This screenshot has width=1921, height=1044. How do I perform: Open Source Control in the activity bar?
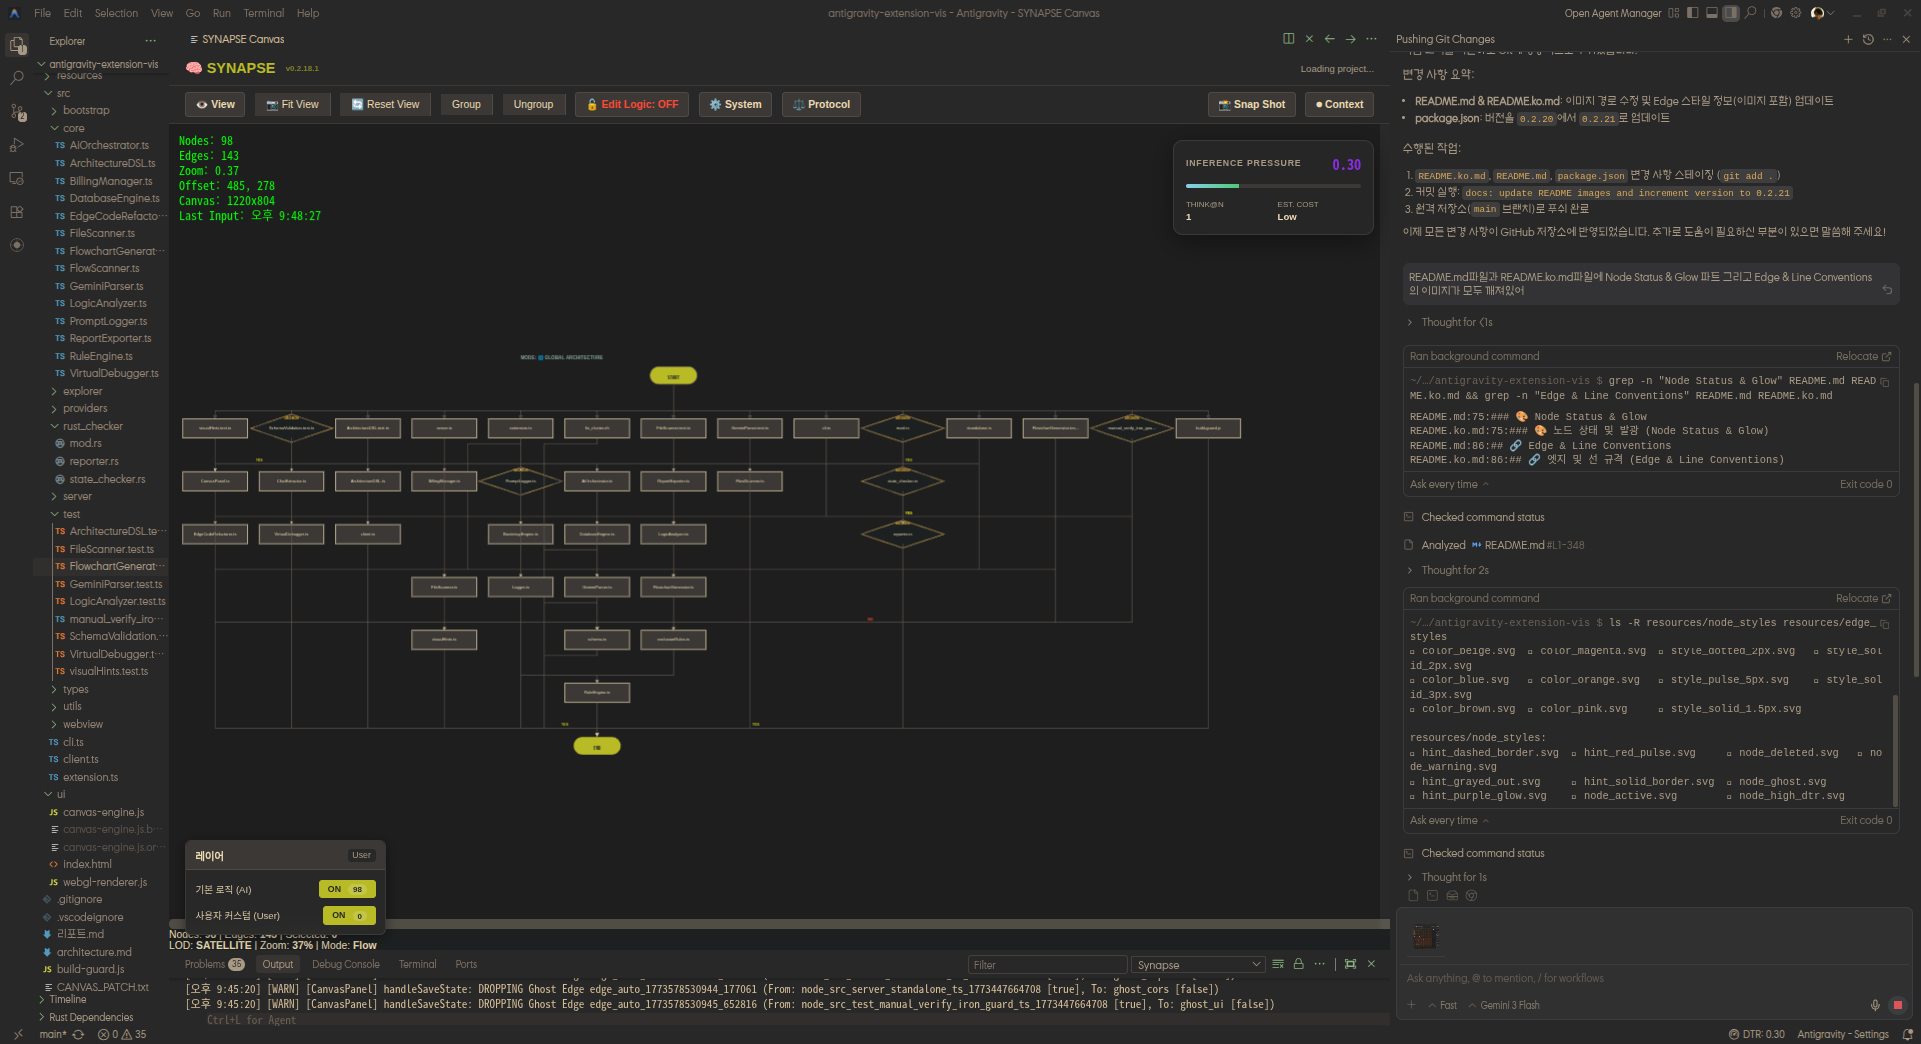tap(17, 111)
